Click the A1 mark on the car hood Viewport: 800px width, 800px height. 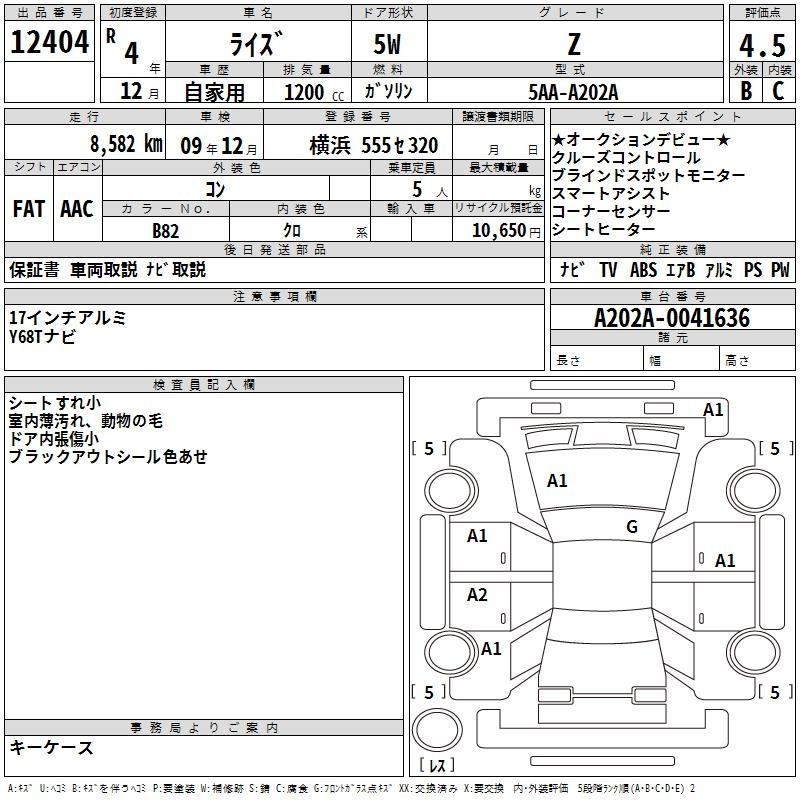point(557,481)
